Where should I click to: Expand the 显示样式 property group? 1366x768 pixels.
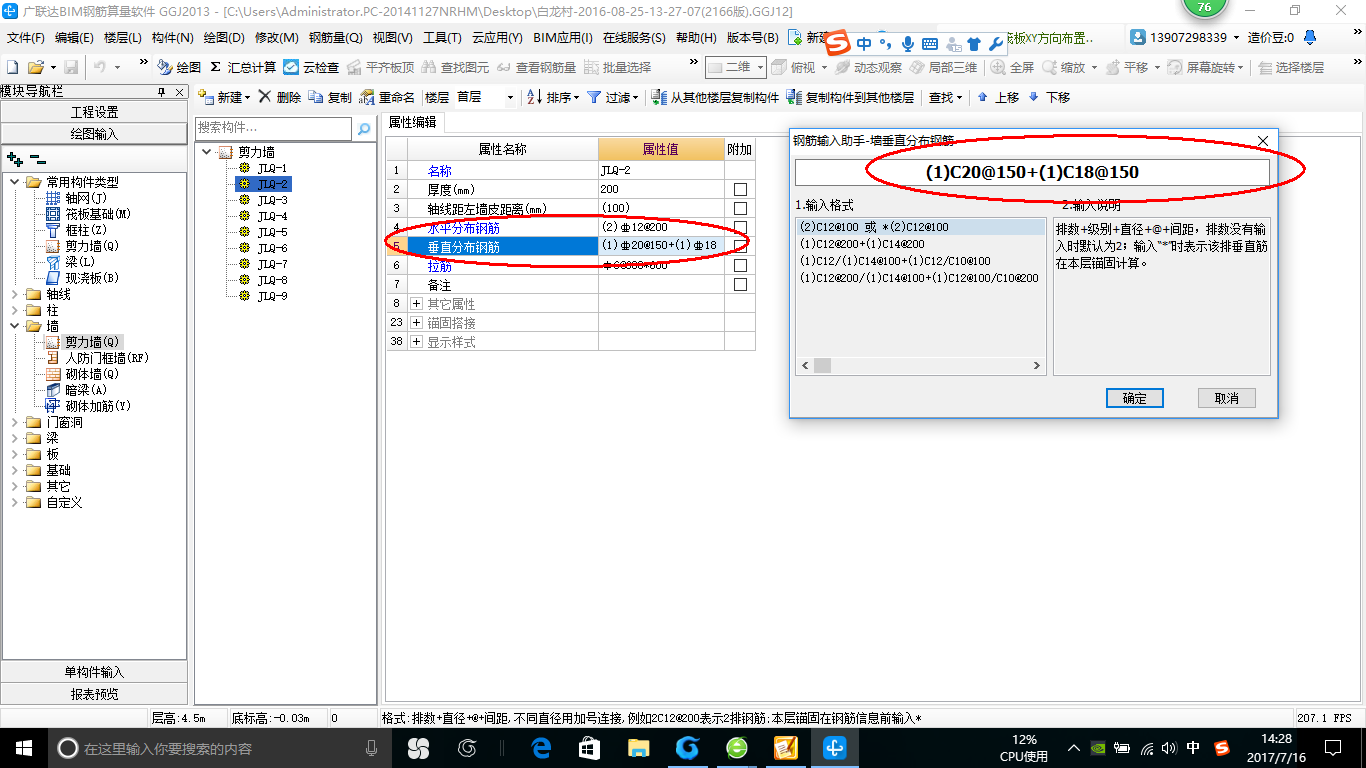[x=417, y=342]
